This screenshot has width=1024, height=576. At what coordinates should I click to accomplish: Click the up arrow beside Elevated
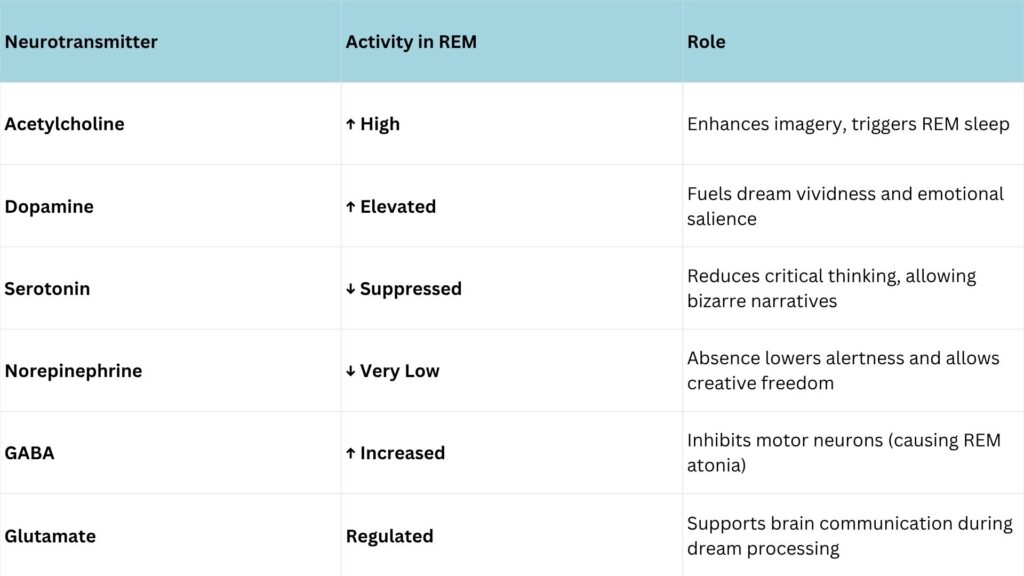tap(351, 206)
